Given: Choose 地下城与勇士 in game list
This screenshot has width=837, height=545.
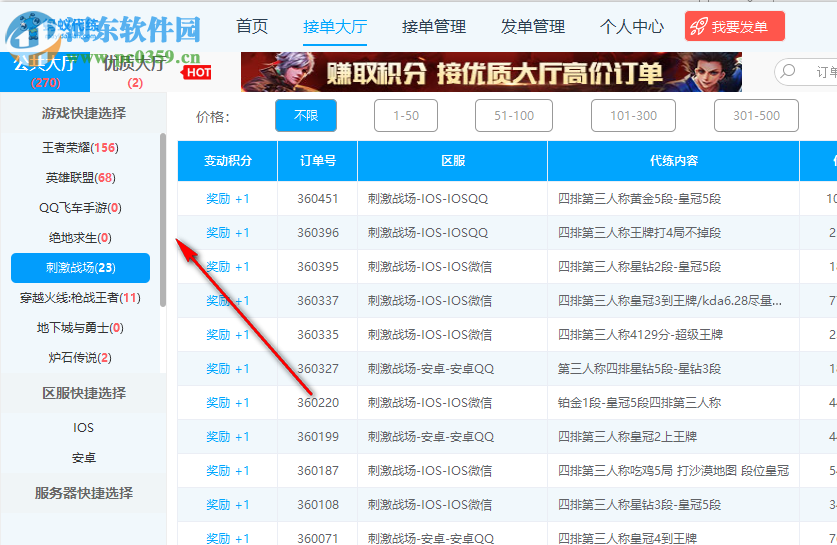Looking at the screenshot, I should click(x=80, y=328).
